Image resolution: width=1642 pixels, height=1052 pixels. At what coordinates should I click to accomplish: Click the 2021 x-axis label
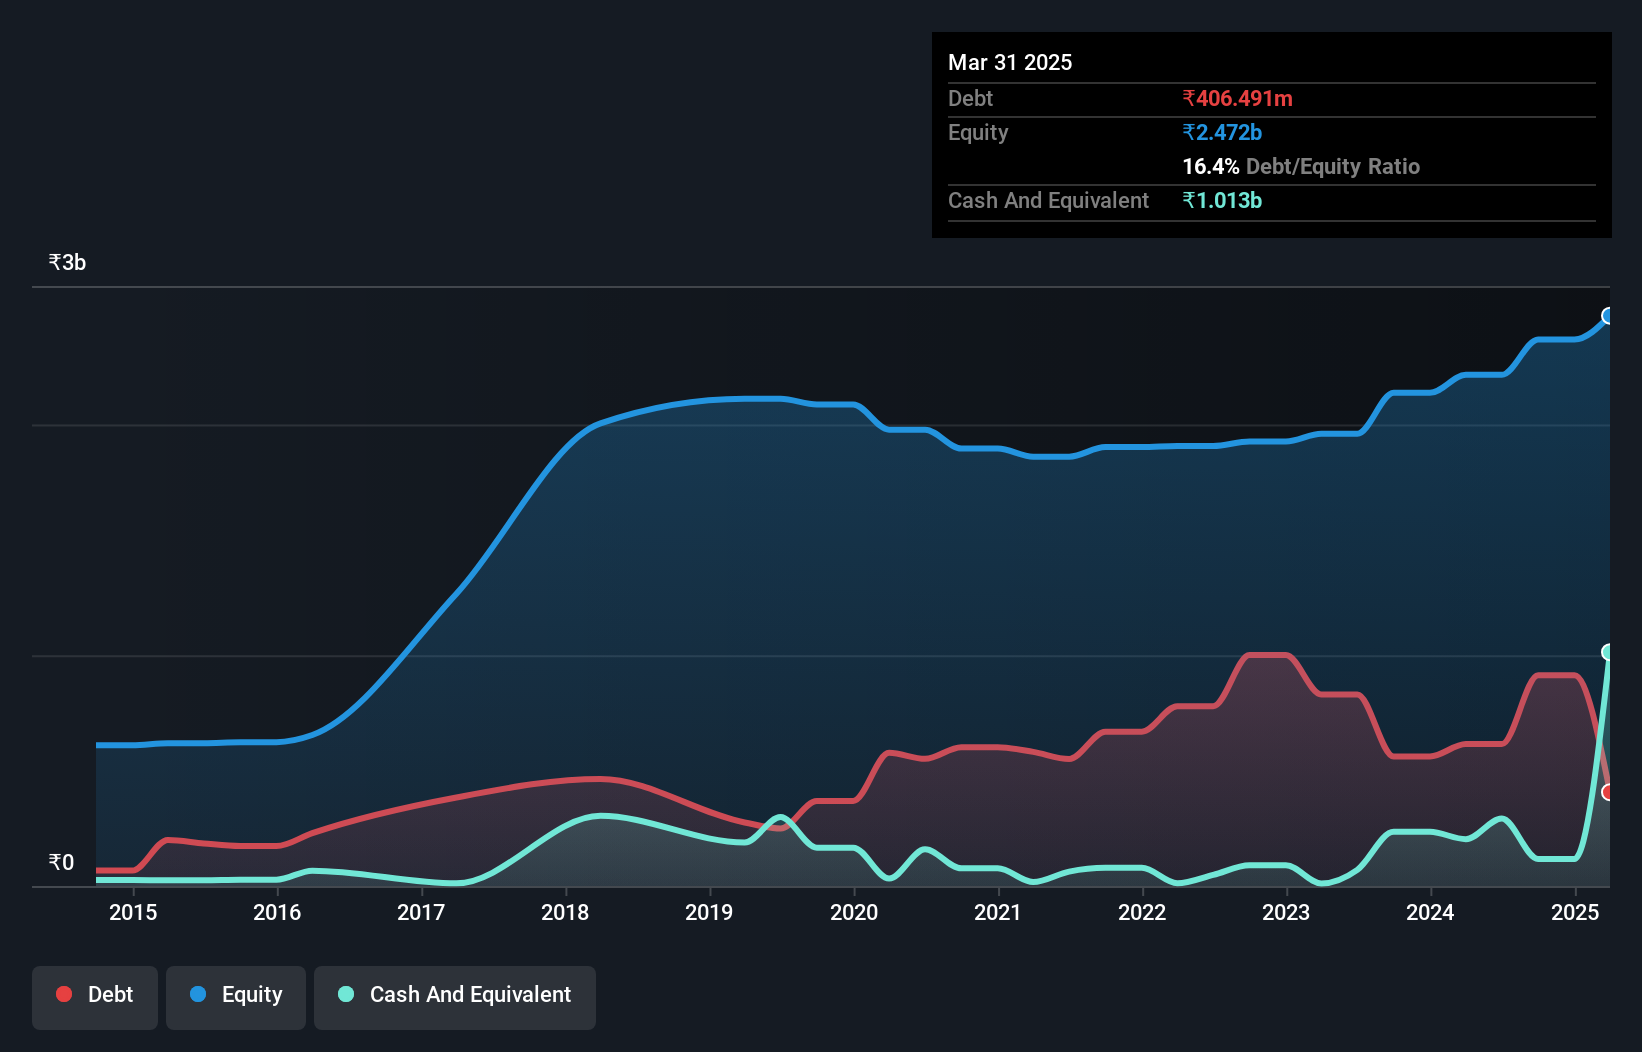[998, 912]
